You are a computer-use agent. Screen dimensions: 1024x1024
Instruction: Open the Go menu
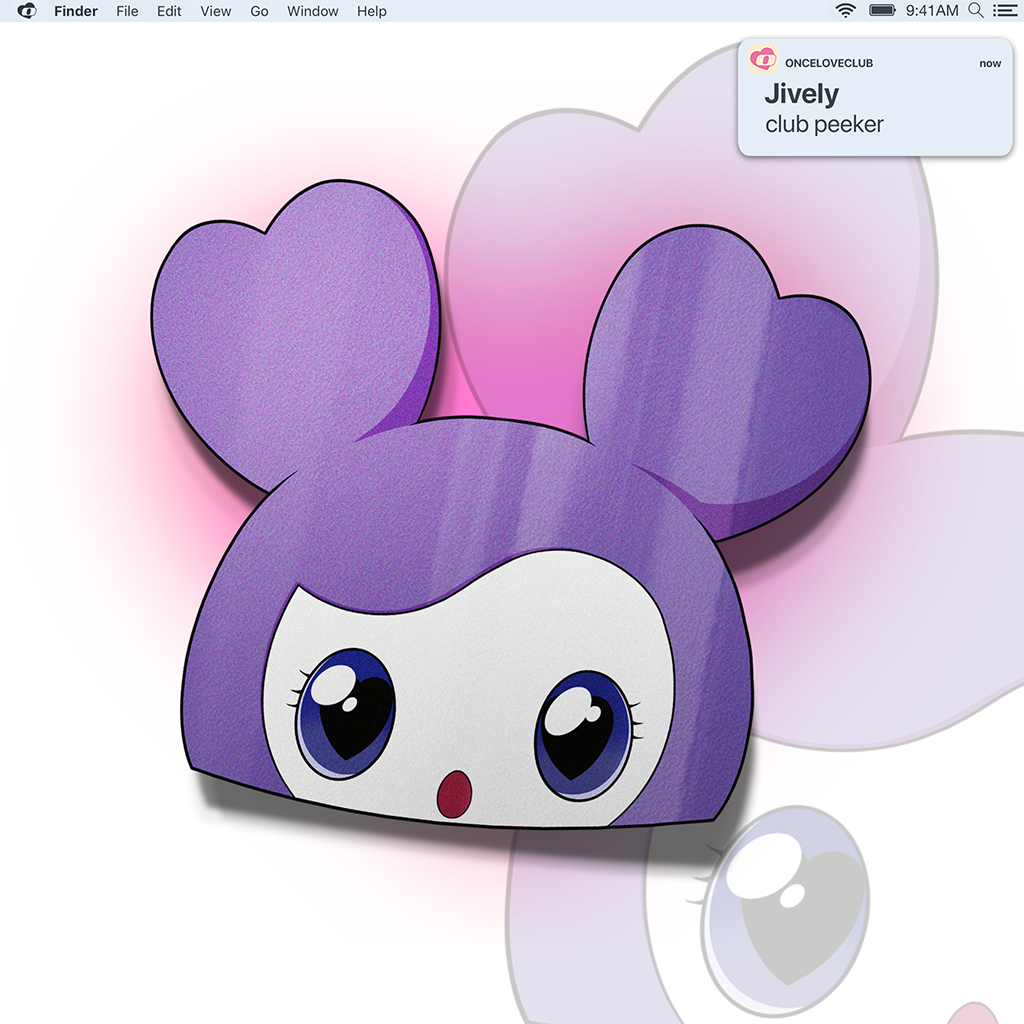pos(259,11)
